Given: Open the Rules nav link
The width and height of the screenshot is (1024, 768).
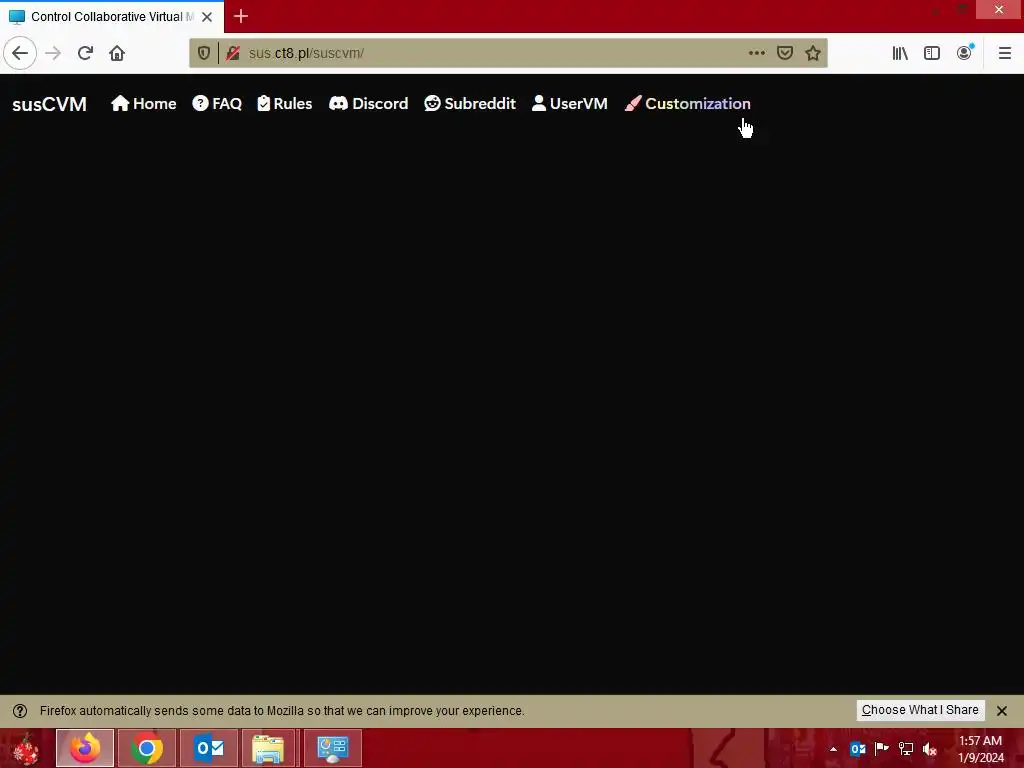Looking at the screenshot, I should coord(285,104).
